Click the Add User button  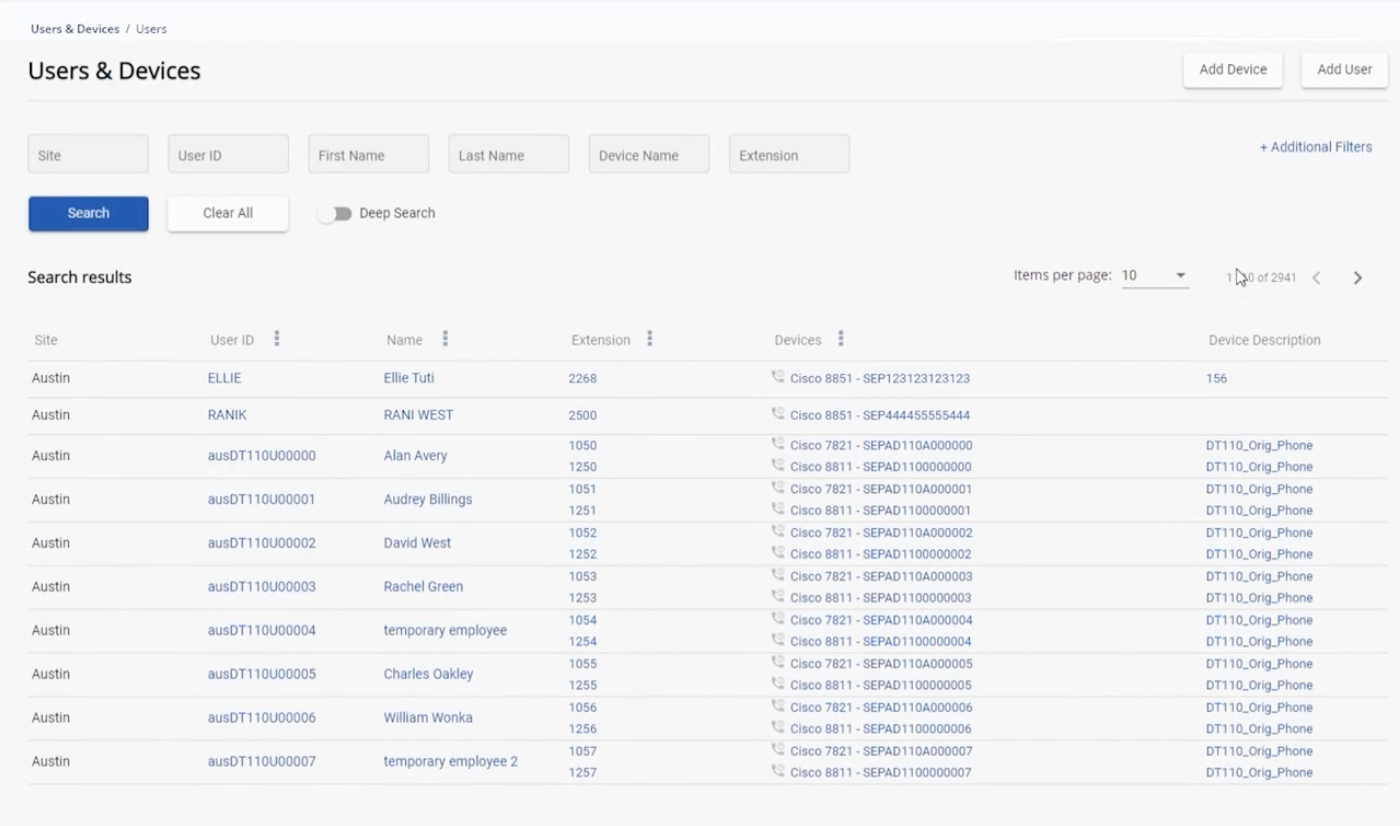[1344, 70]
